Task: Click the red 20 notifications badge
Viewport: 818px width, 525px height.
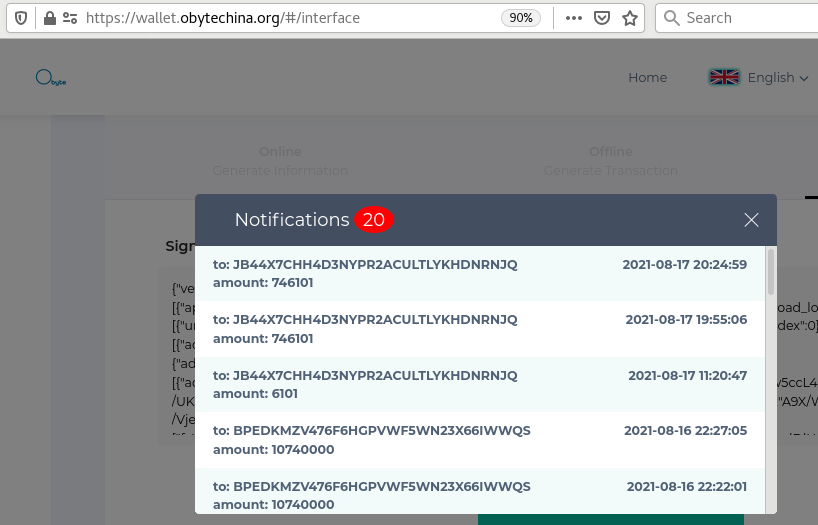Action: tap(374, 220)
